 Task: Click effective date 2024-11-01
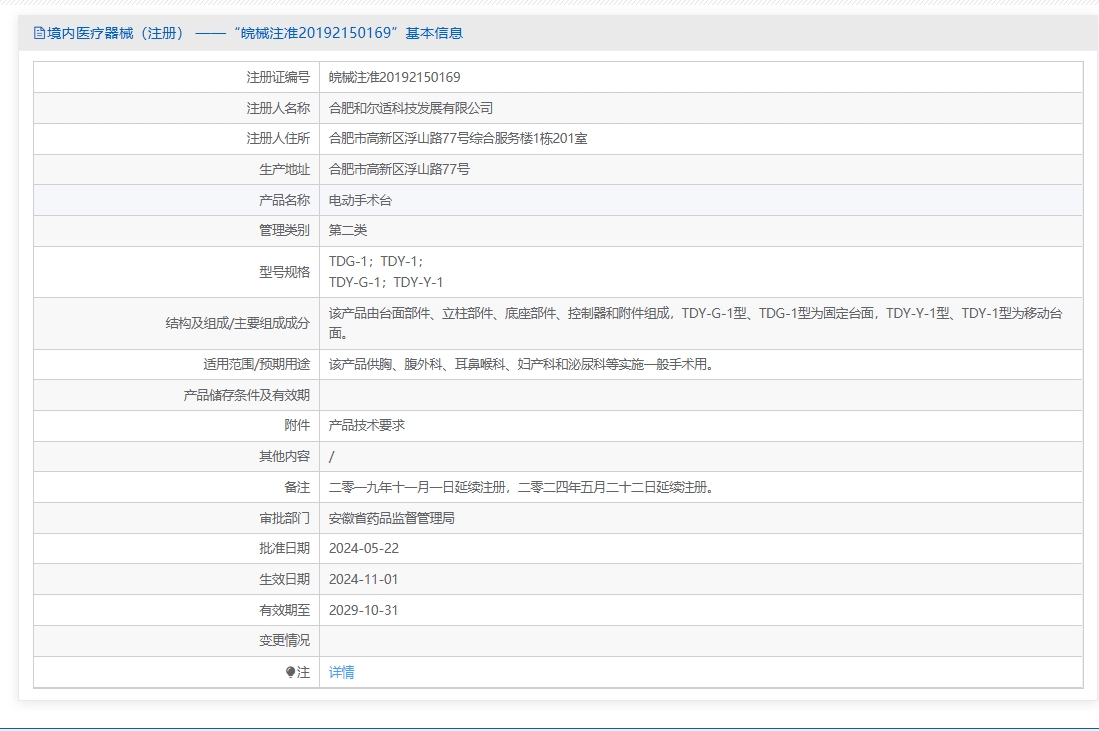[x=363, y=580]
